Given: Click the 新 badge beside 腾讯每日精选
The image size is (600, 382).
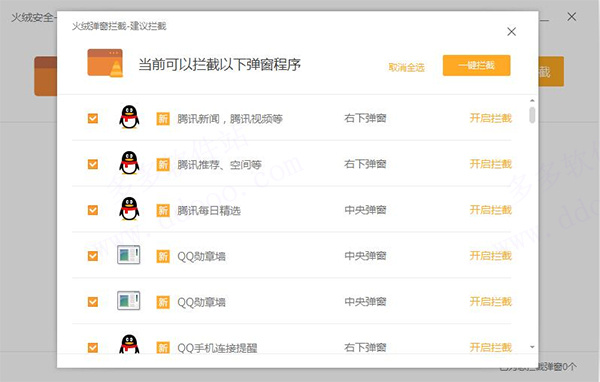Looking at the screenshot, I should pos(163,211).
